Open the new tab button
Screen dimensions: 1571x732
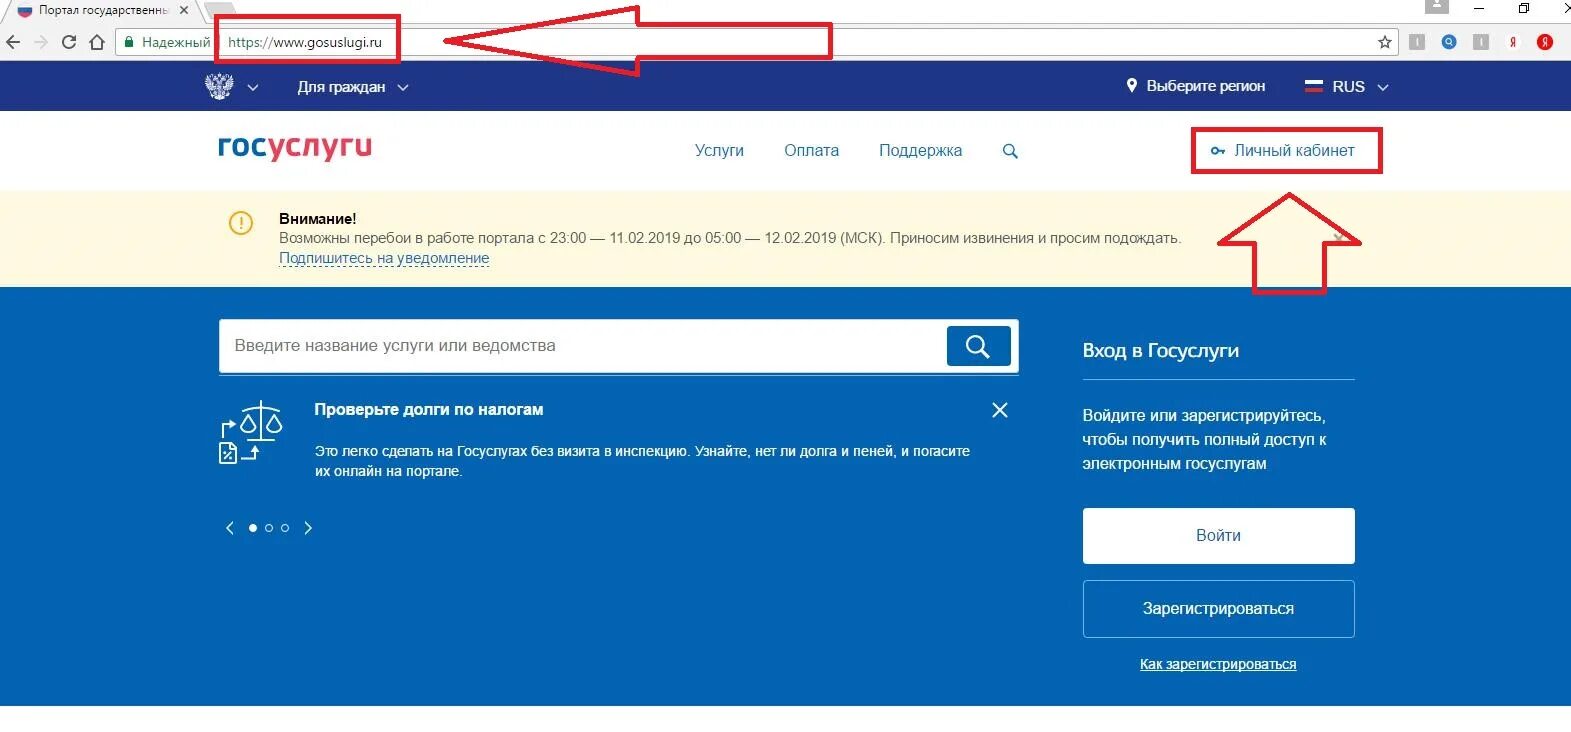coord(219,9)
